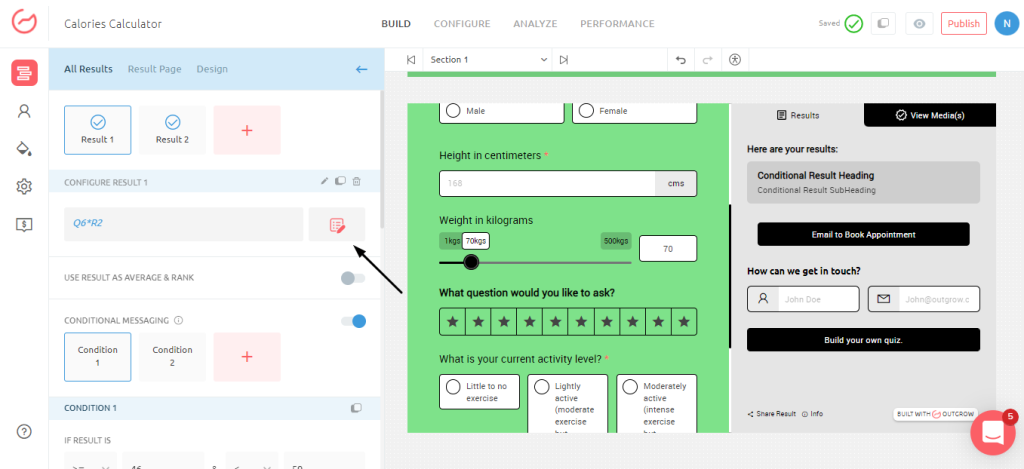Duplicate Result 1 with the copy icon
This screenshot has height=469, width=1024.
pos(340,182)
